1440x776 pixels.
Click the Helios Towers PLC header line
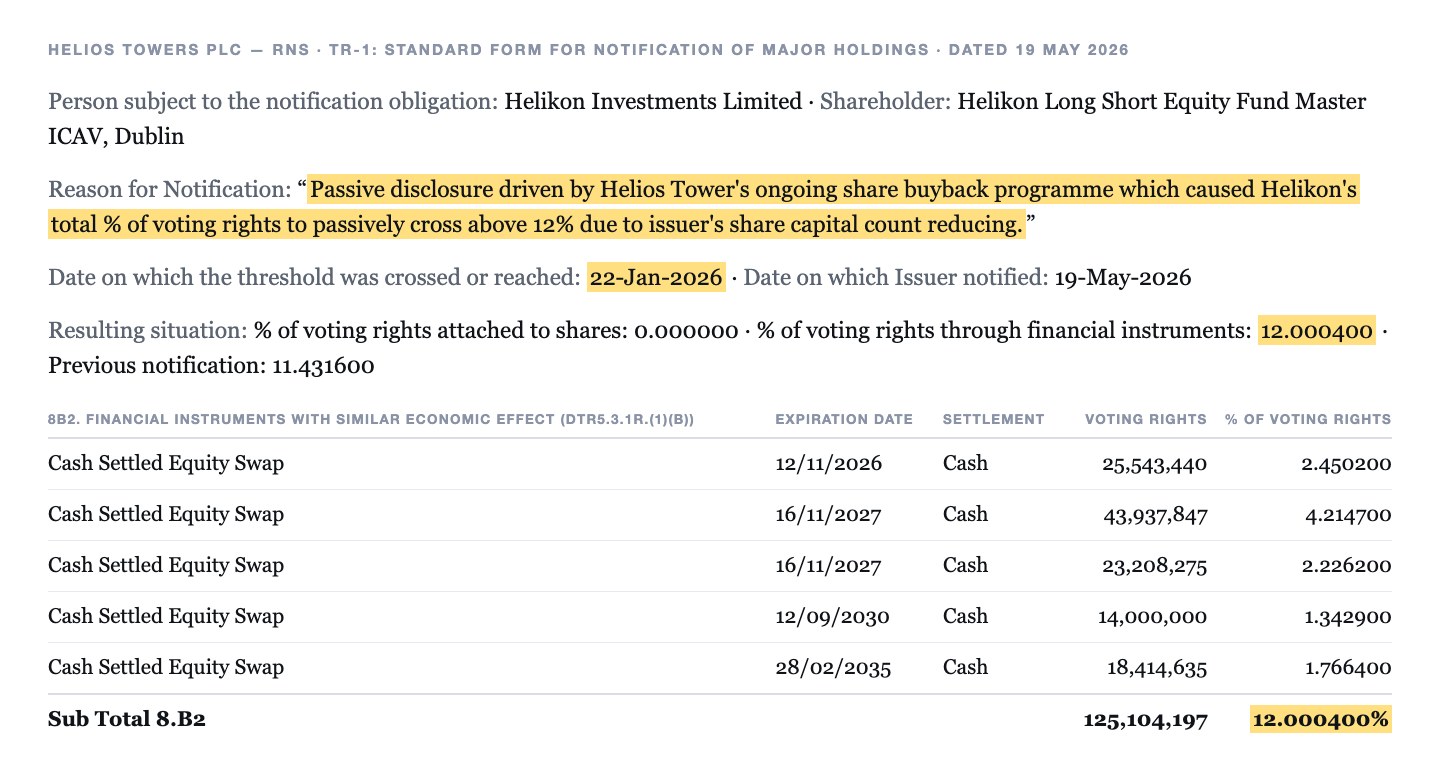tap(588, 49)
